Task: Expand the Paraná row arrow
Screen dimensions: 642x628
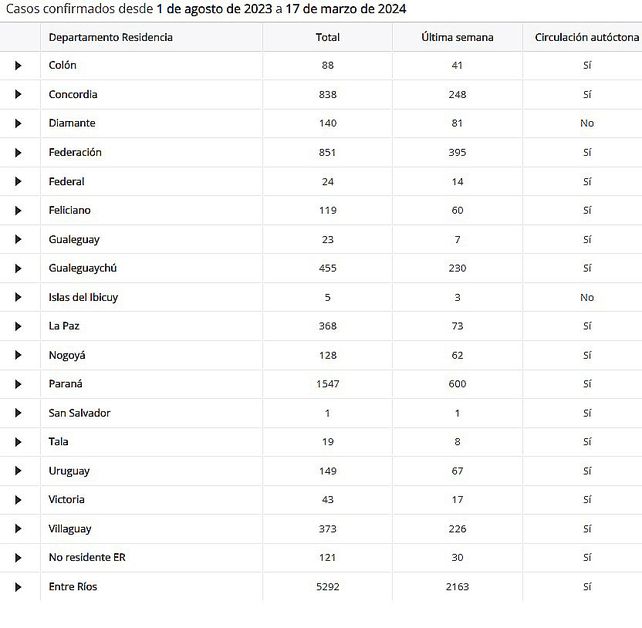Action: [x=18, y=384]
